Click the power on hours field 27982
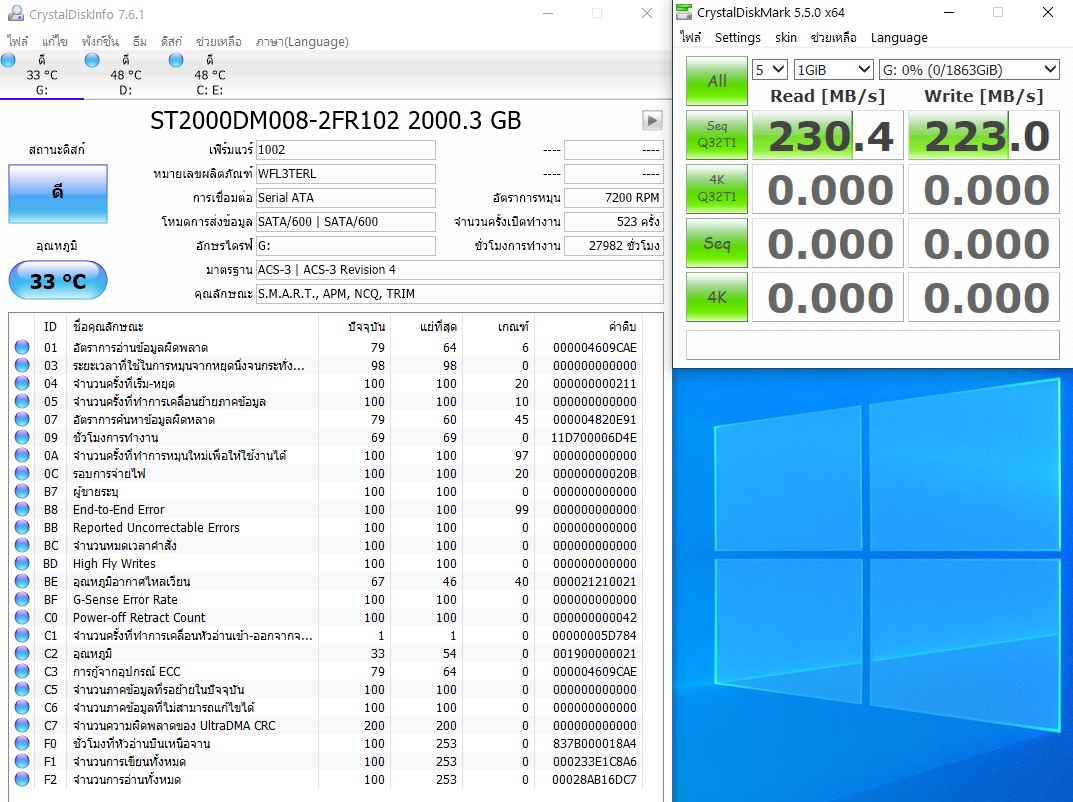 coord(614,246)
